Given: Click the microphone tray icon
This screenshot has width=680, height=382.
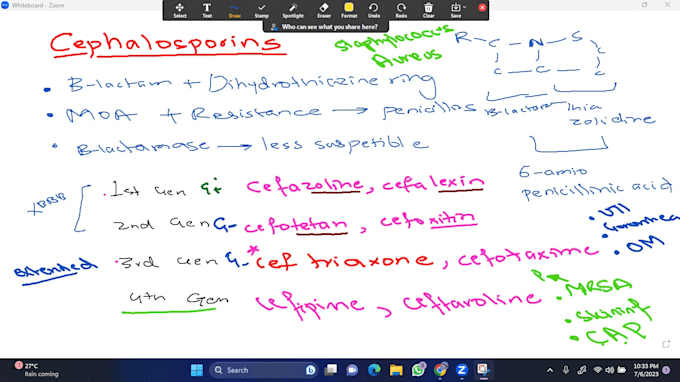Looking at the screenshot, I should 566,370.
